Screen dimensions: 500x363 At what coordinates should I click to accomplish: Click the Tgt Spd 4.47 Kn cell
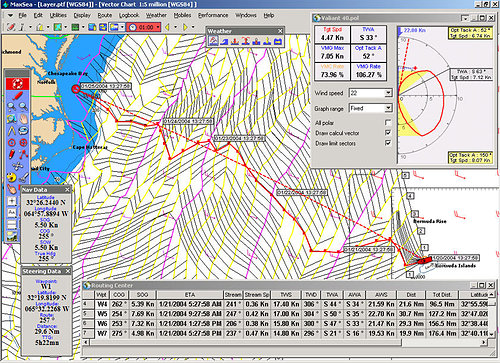click(x=332, y=34)
